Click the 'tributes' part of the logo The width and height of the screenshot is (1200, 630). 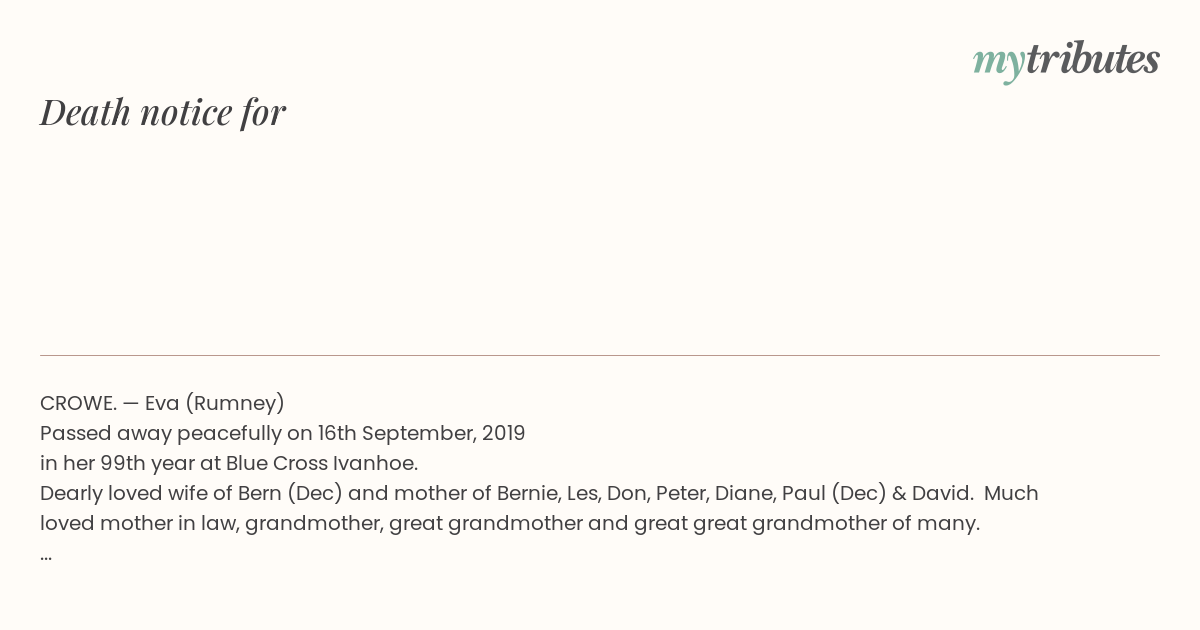point(1093,60)
